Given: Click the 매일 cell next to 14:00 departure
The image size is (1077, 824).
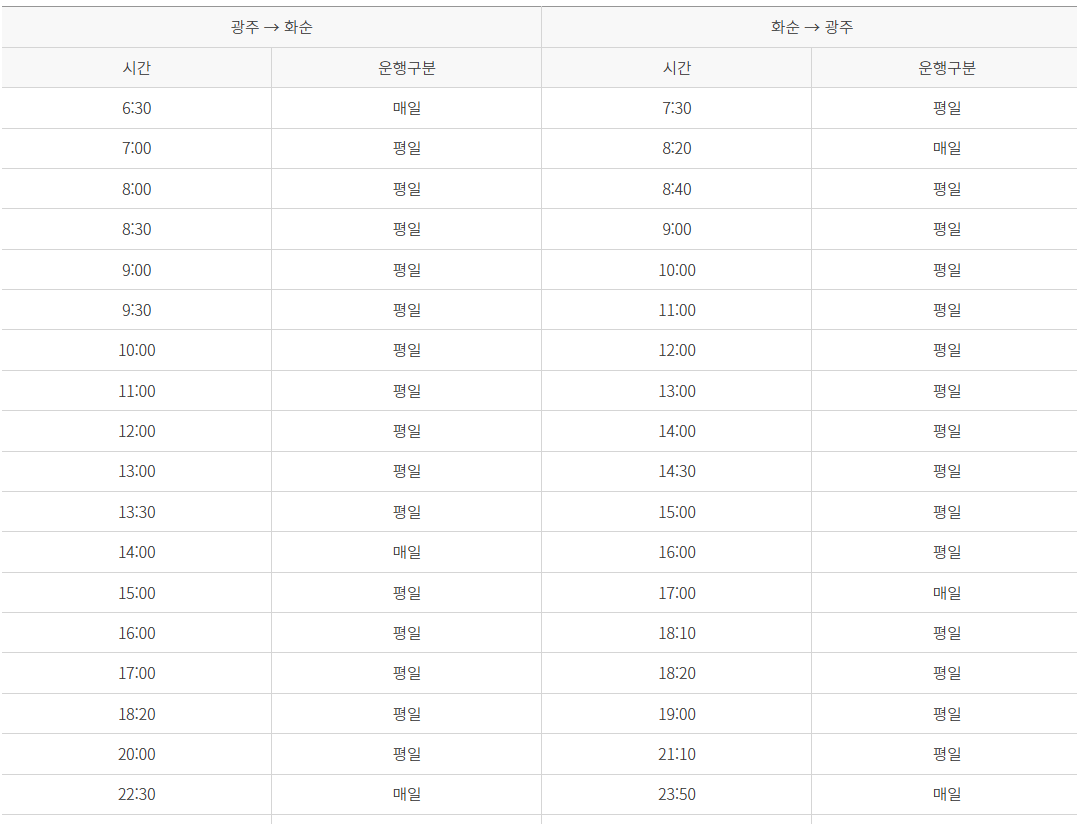Looking at the screenshot, I should [405, 551].
